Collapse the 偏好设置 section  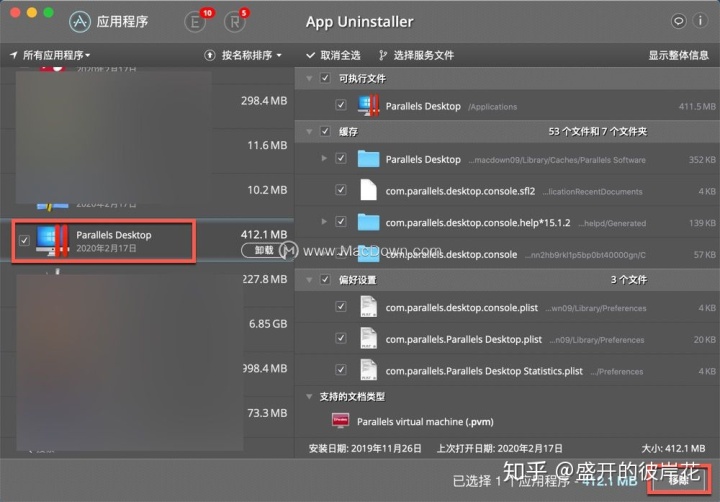coord(309,280)
